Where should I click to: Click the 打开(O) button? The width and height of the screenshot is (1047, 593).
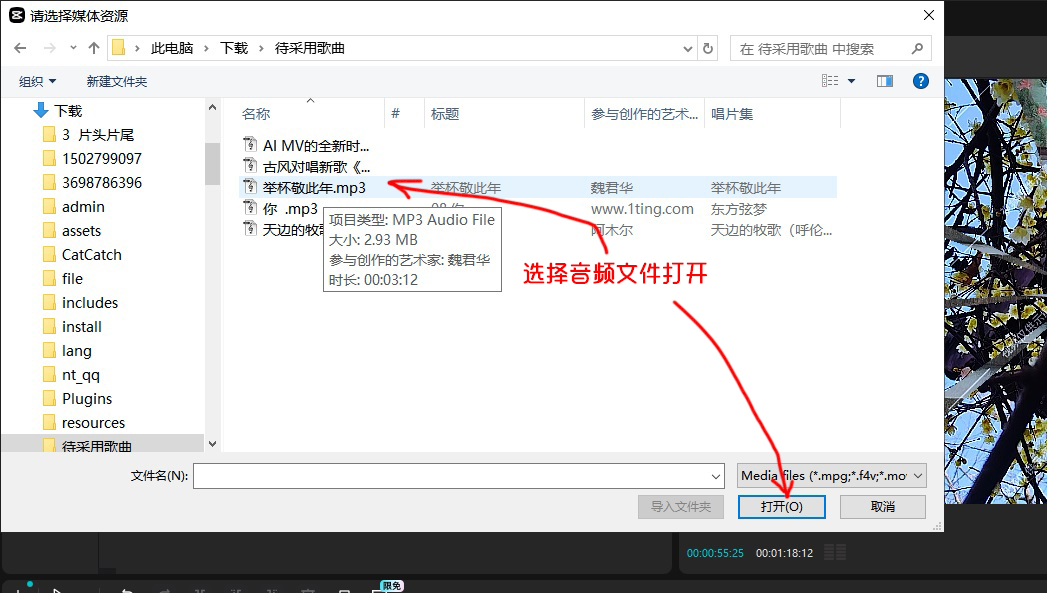781,507
